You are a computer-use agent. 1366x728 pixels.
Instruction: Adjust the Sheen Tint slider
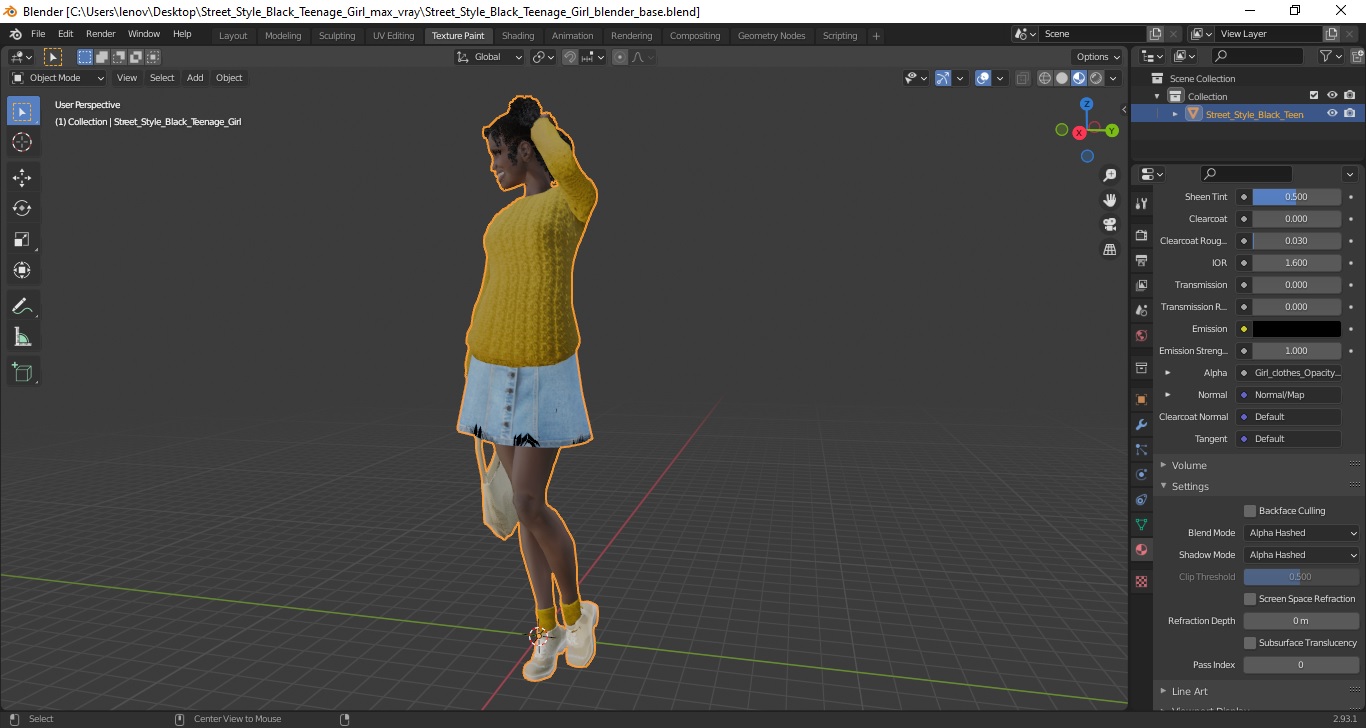[1296, 197]
